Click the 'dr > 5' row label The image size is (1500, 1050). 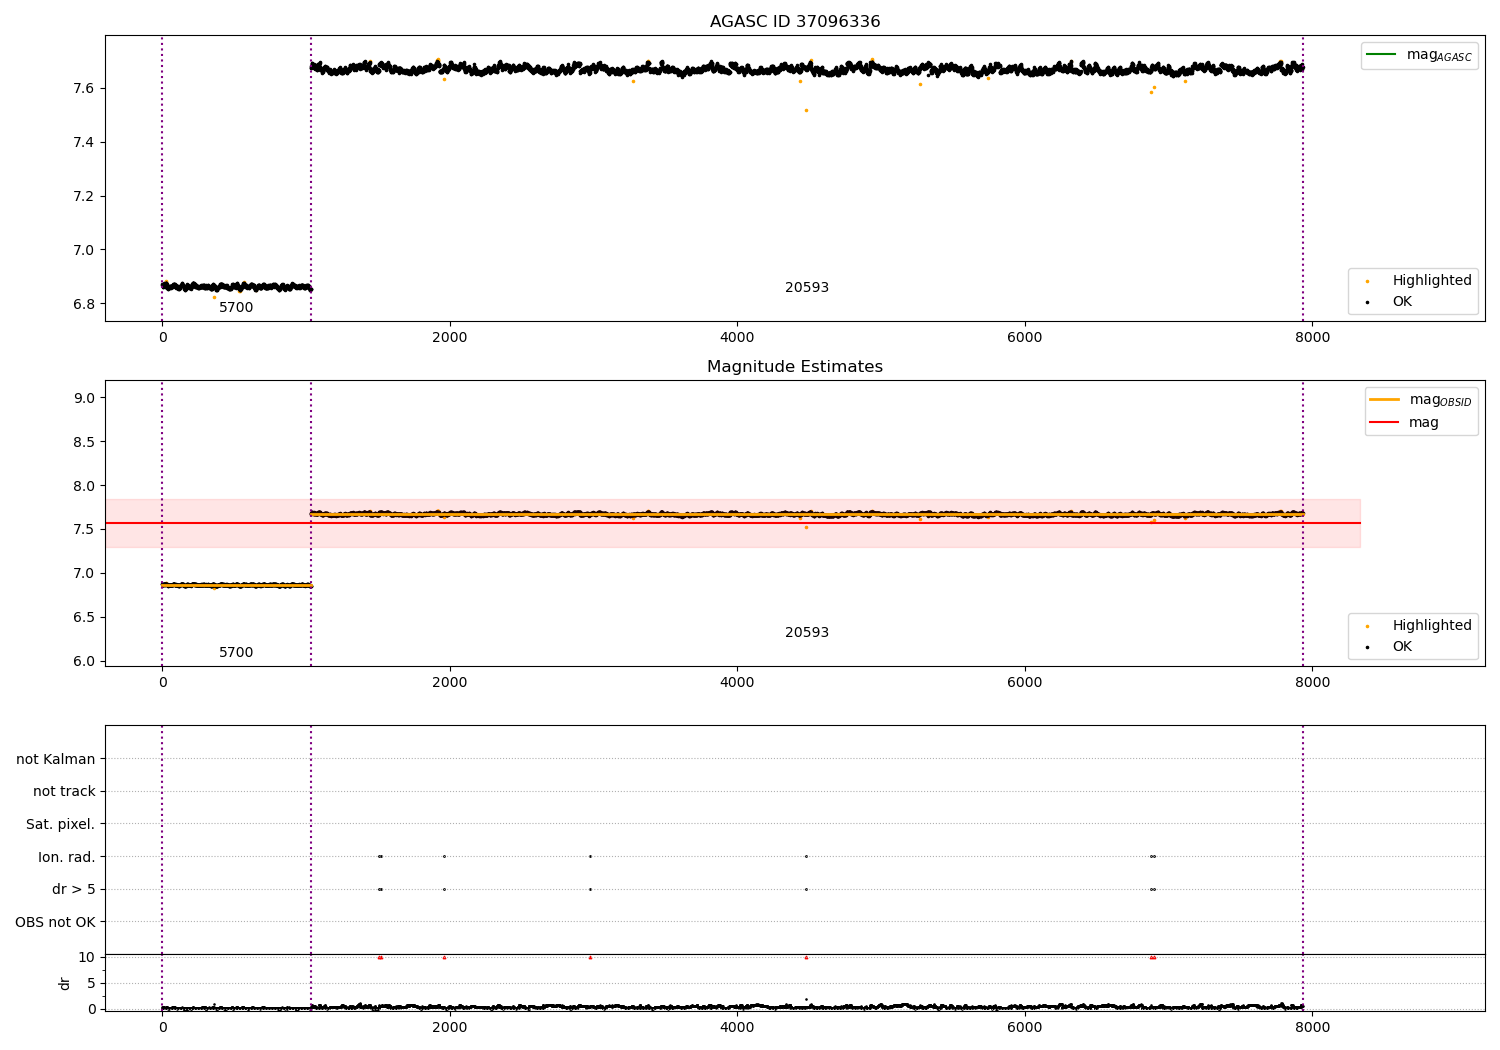click(x=74, y=890)
